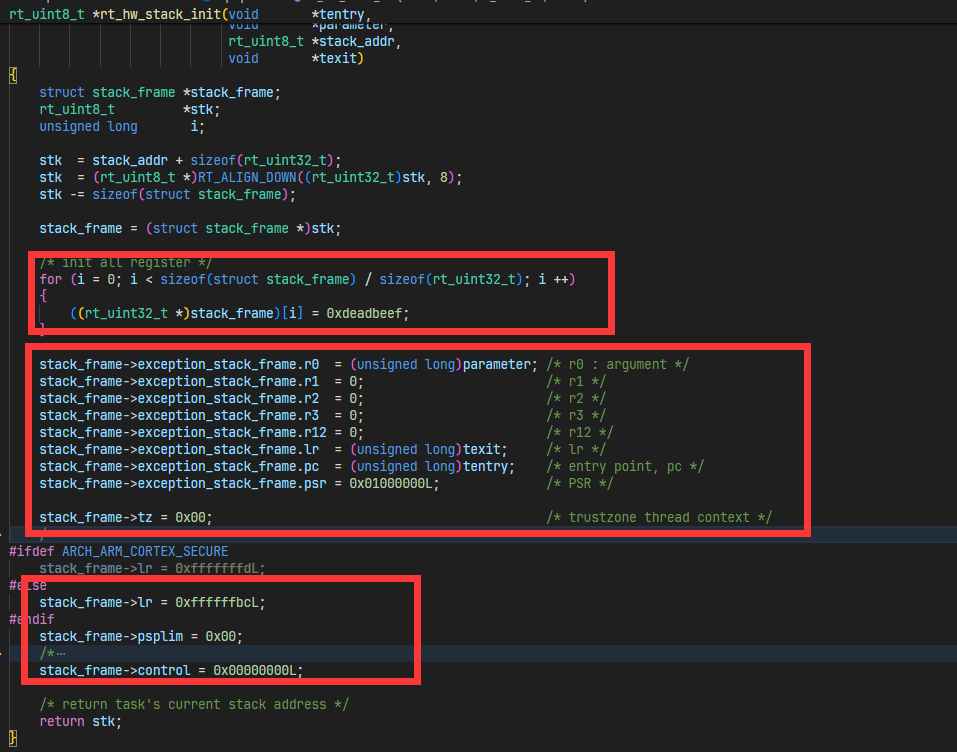957x752 pixels.
Task: Click the exception_stack_frame.psr field
Action: pyautogui.click(x=183, y=483)
